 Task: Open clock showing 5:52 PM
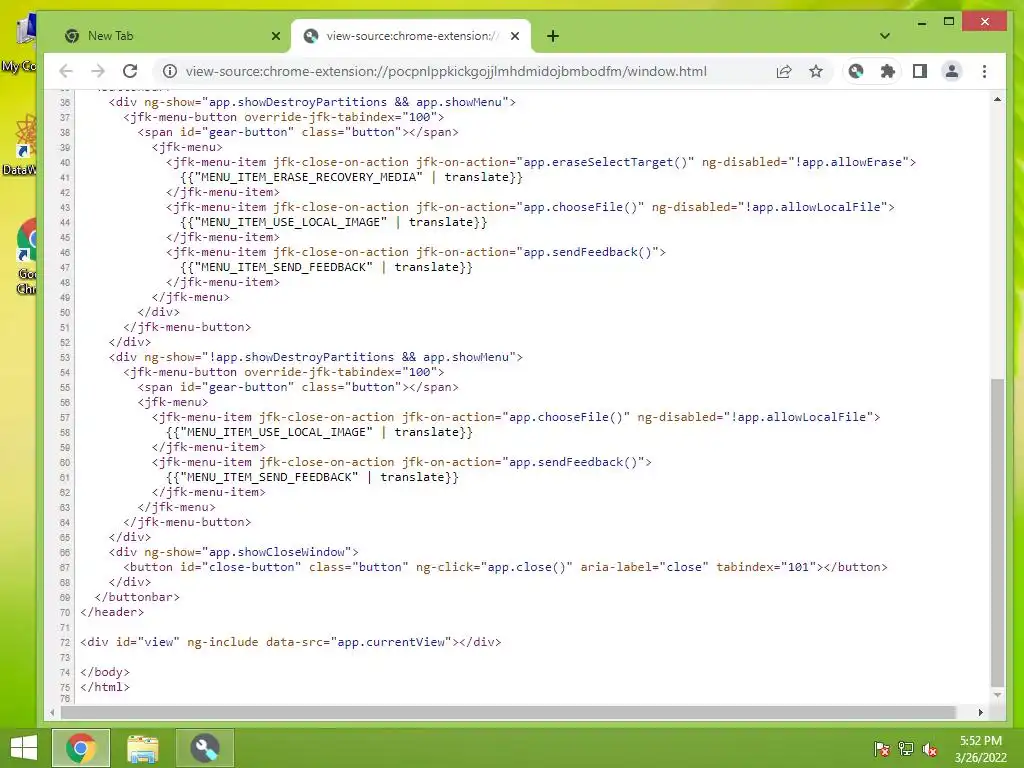coord(980,749)
